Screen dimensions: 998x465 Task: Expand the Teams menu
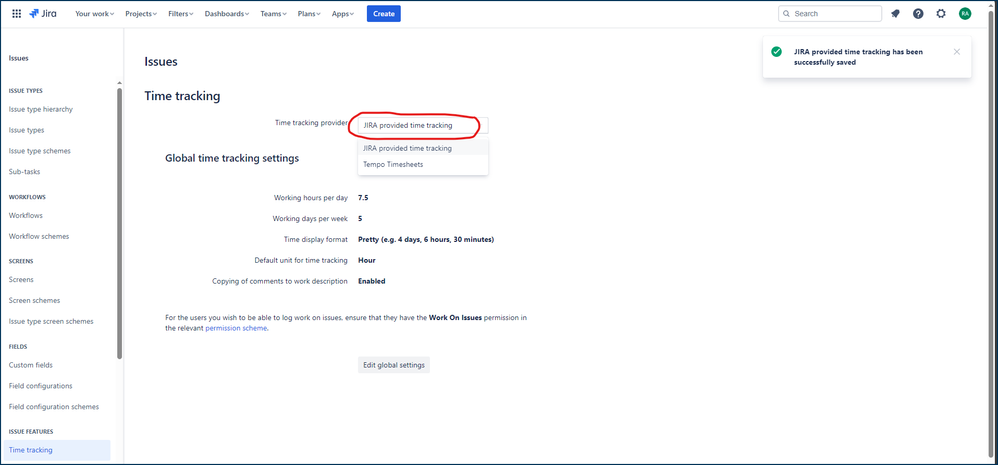click(273, 13)
